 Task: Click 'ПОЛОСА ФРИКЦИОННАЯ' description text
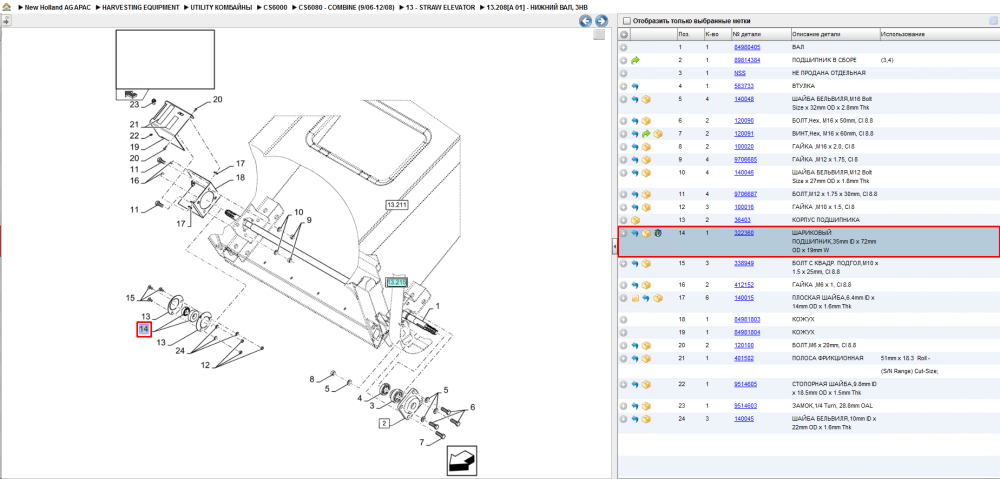coord(827,358)
